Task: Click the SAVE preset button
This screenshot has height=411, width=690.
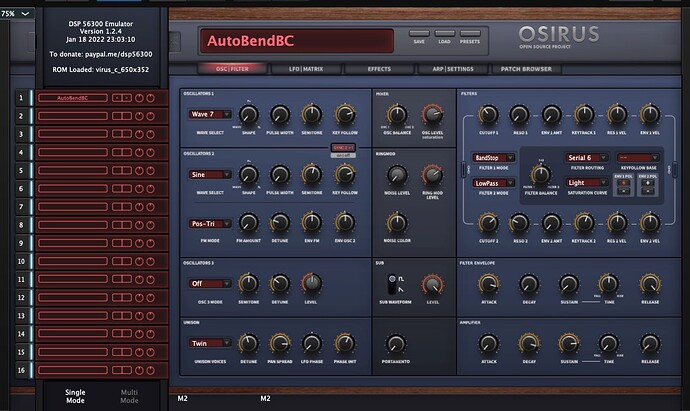Action: pyautogui.click(x=419, y=34)
